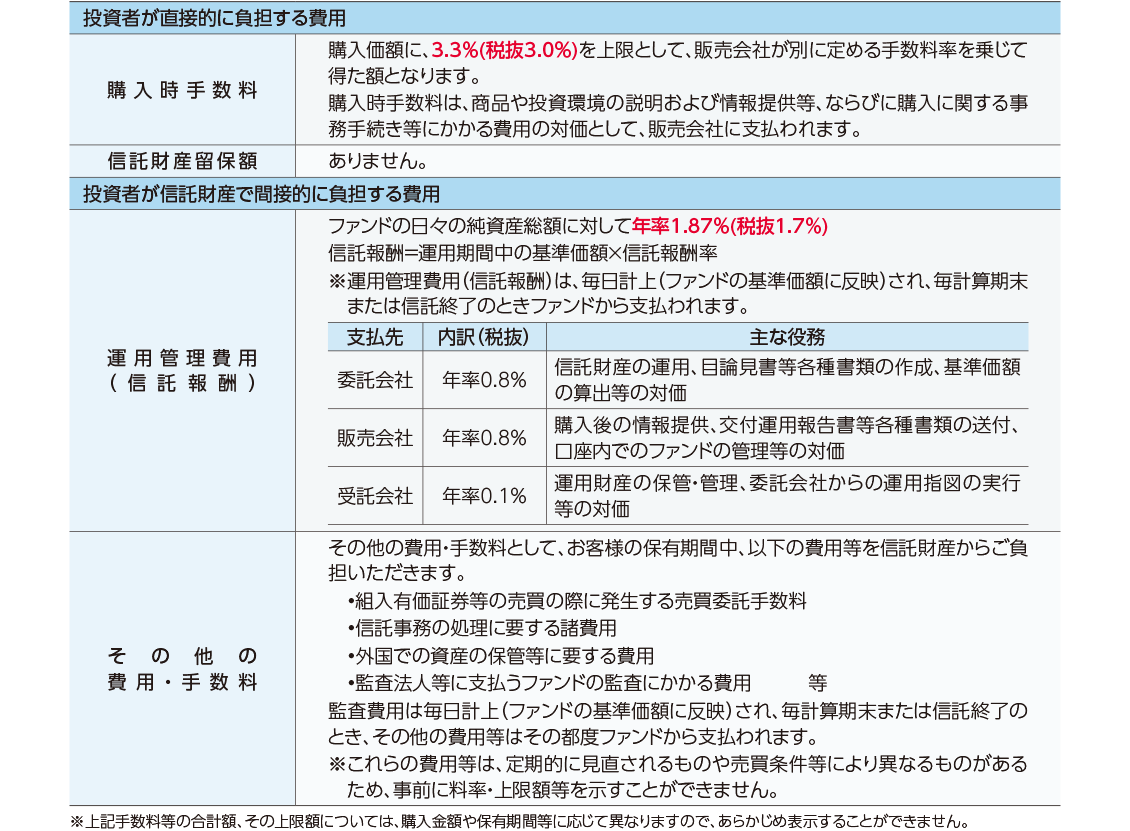Select the 購入時手数料 row label

pyautogui.click(x=182, y=90)
